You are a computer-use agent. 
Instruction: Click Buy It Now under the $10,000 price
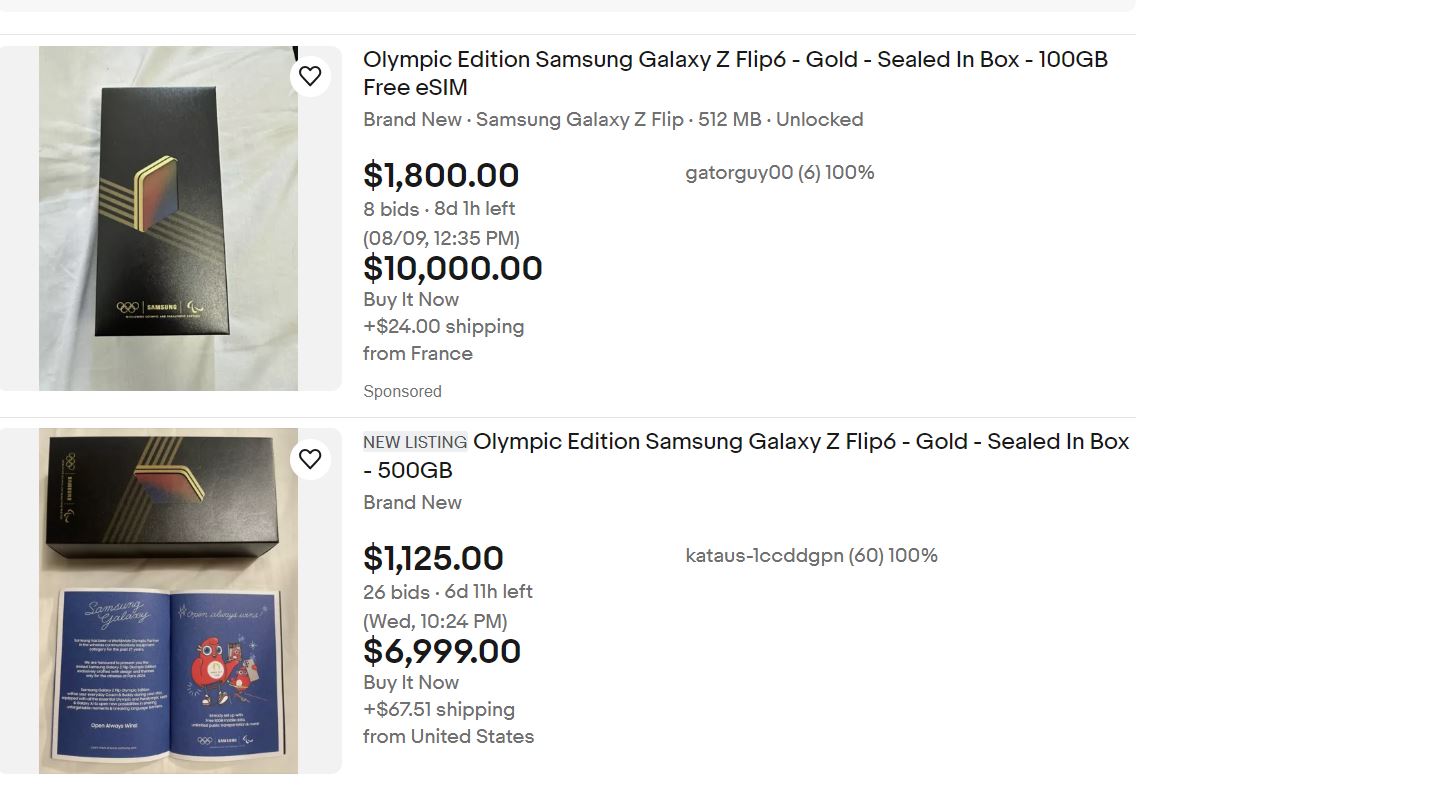coord(410,299)
